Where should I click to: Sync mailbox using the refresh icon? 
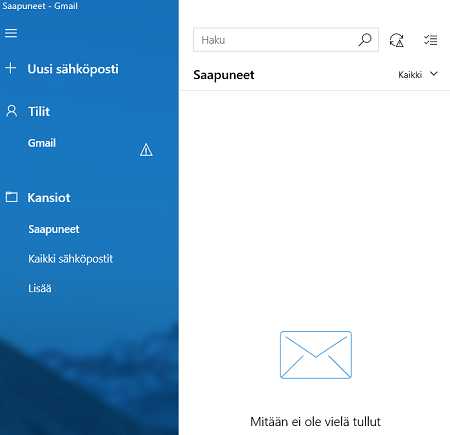coord(397,40)
